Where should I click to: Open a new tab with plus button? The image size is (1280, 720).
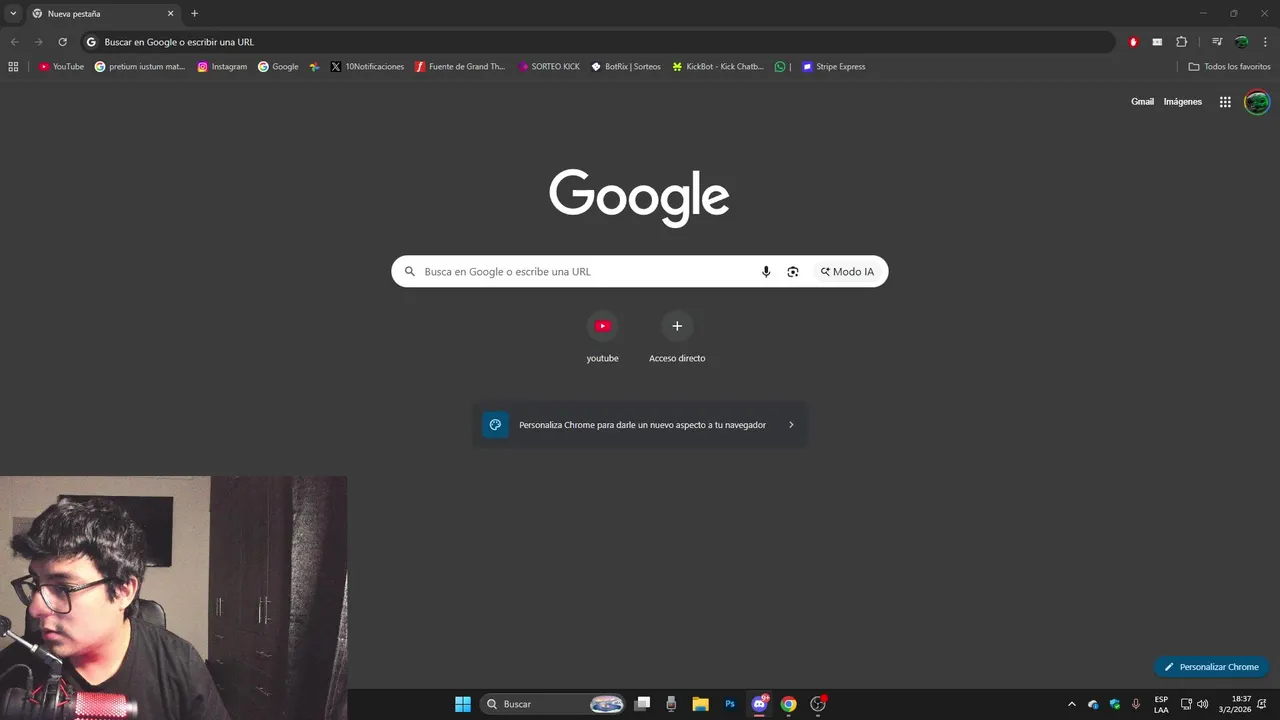[x=194, y=14]
